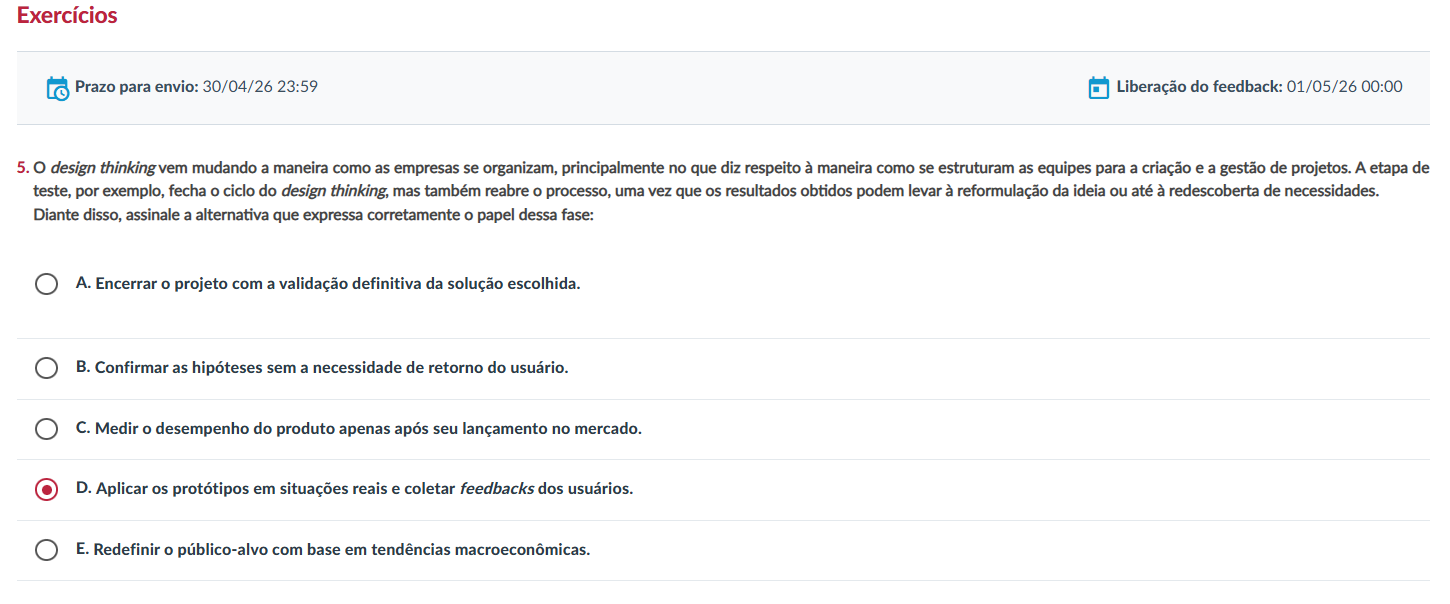Screen dimensions: 1450x604
Task: Choose the radio button for option B
Action: (x=46, y=368)
